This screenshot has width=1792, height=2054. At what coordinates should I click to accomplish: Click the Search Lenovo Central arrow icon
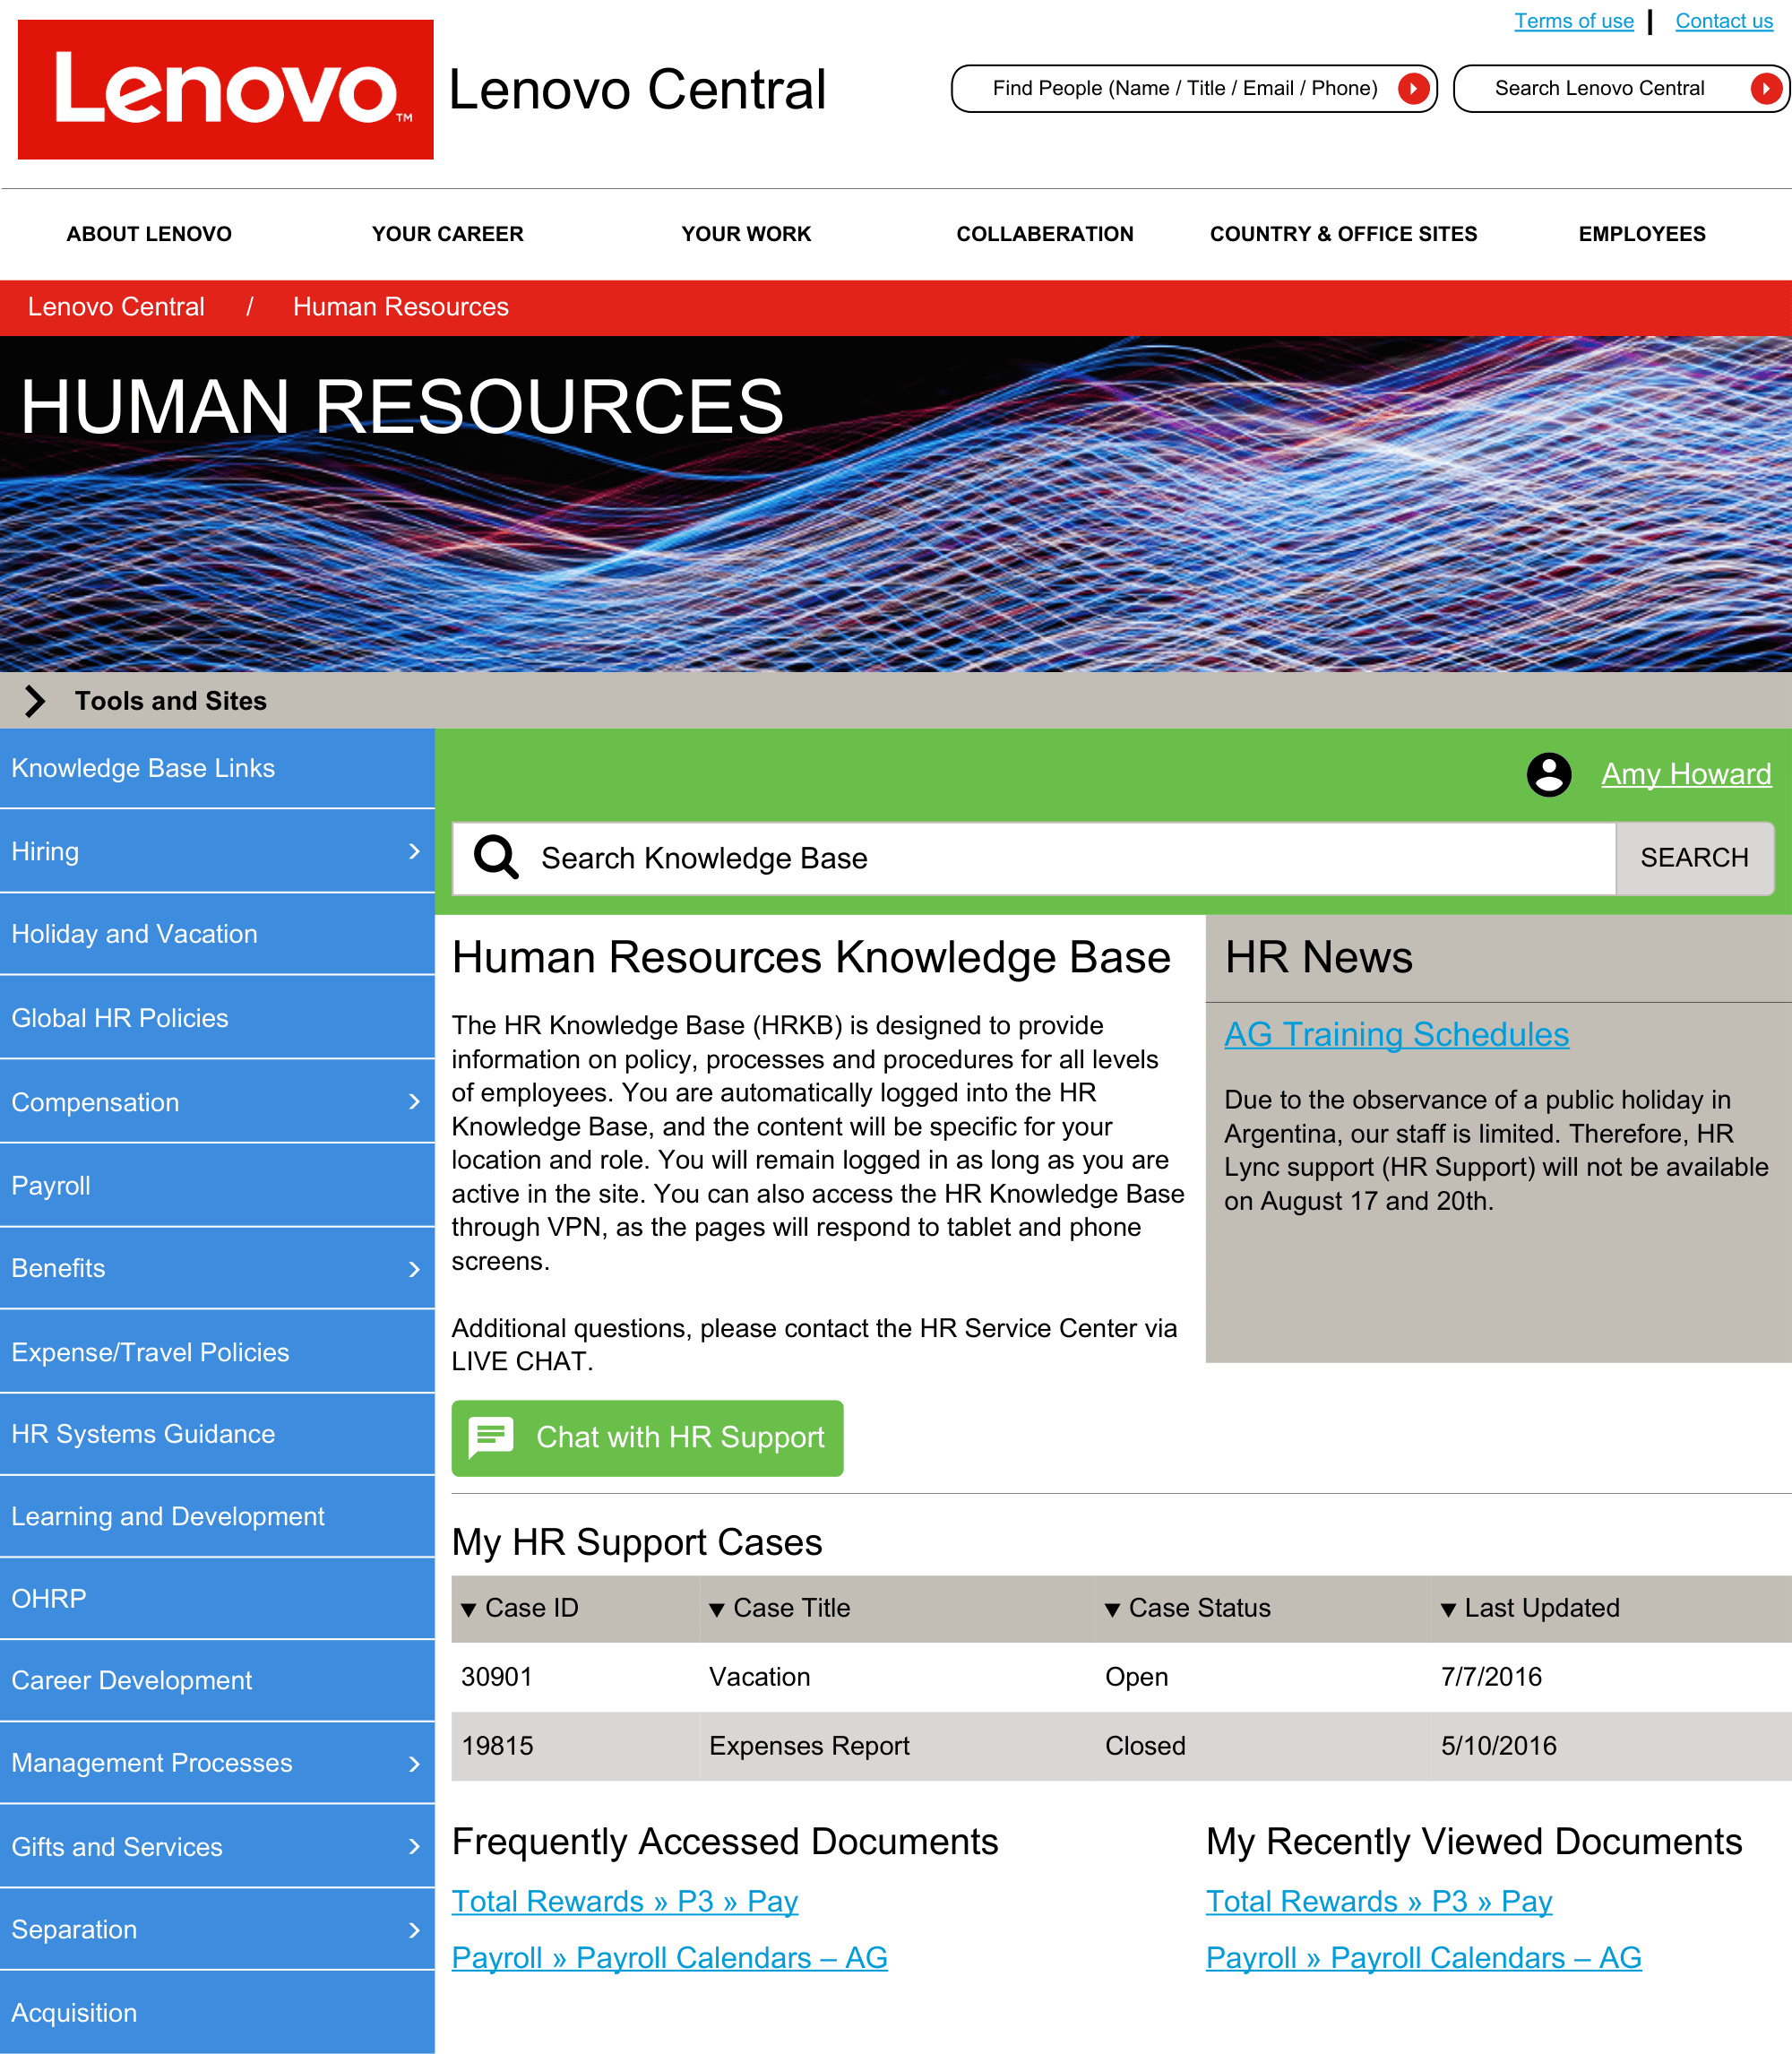(1765, 88)
